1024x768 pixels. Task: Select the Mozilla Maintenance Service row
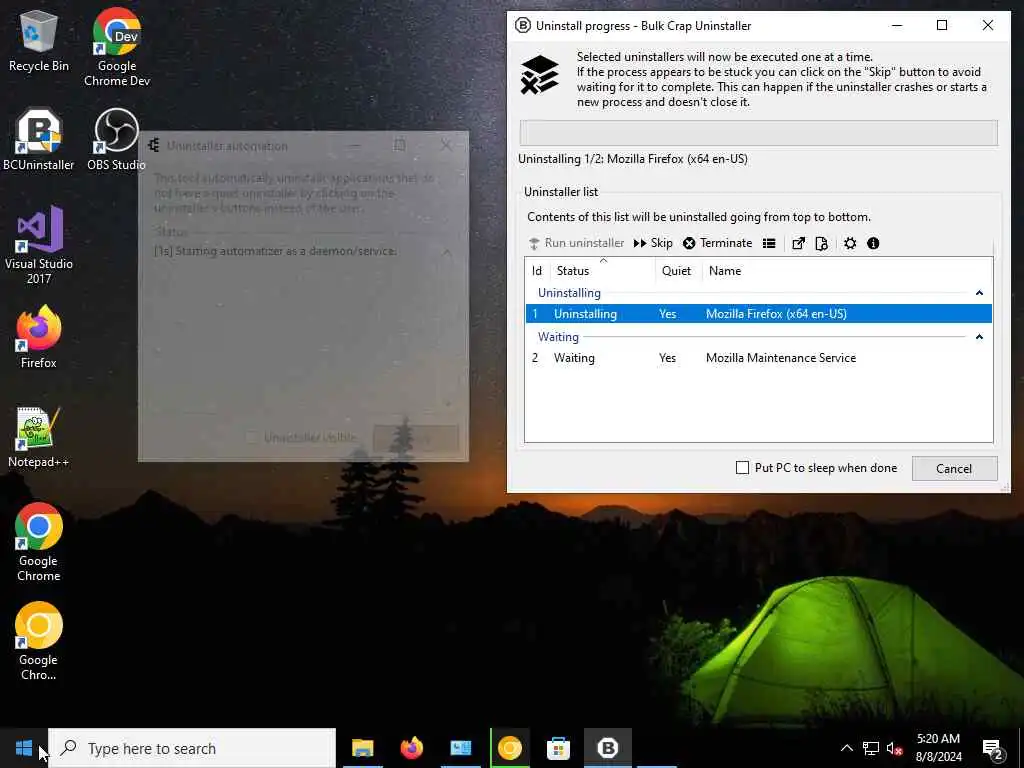(x=758, y=358)
